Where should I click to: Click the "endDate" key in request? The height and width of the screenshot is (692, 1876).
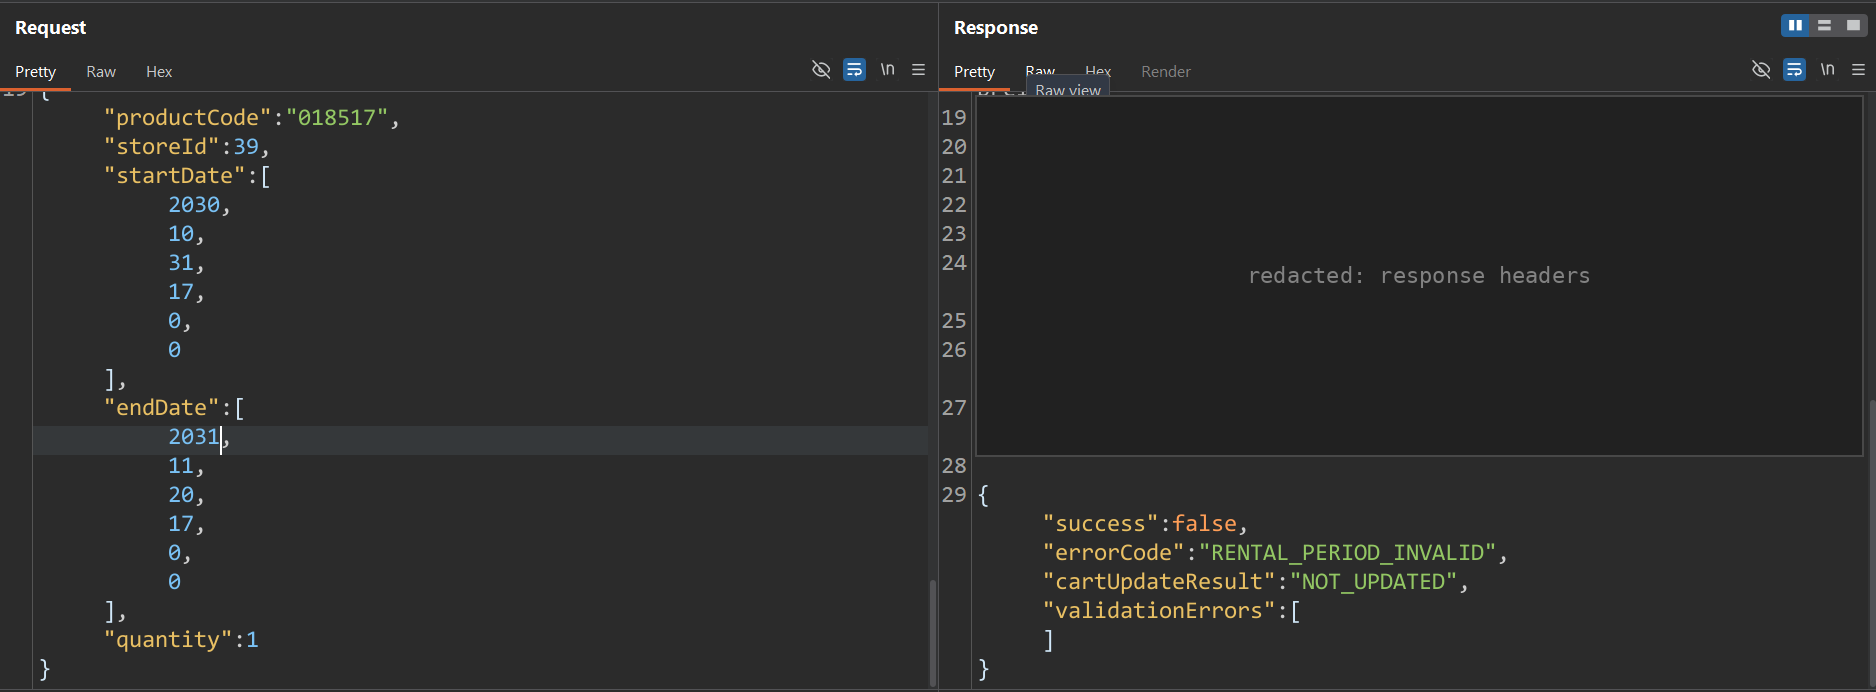point(162,408)
